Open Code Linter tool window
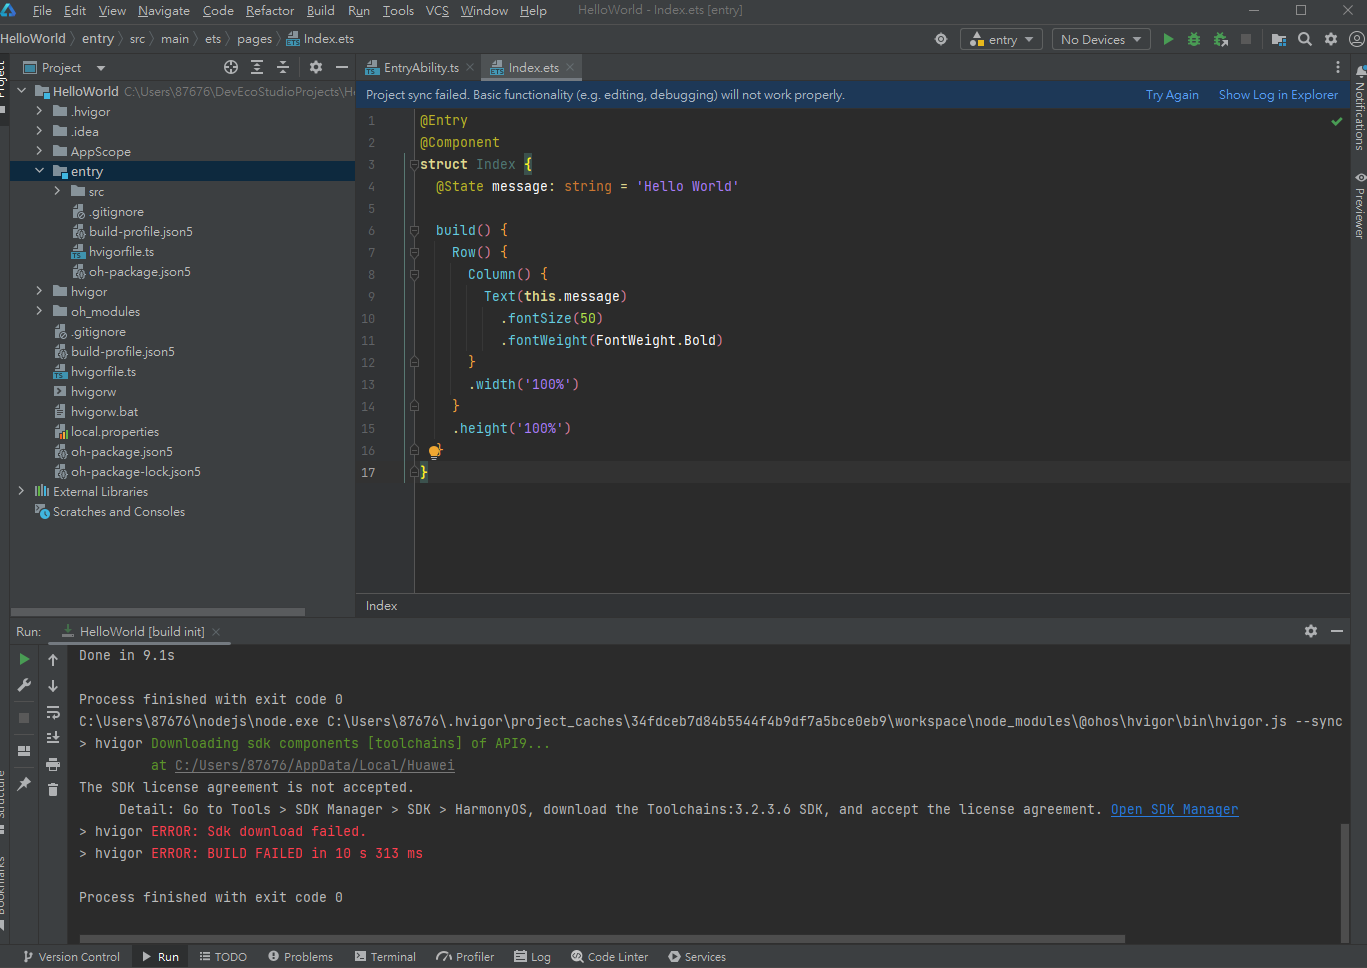Screen dimensions: 1367x968 click(x=609, y=957)
